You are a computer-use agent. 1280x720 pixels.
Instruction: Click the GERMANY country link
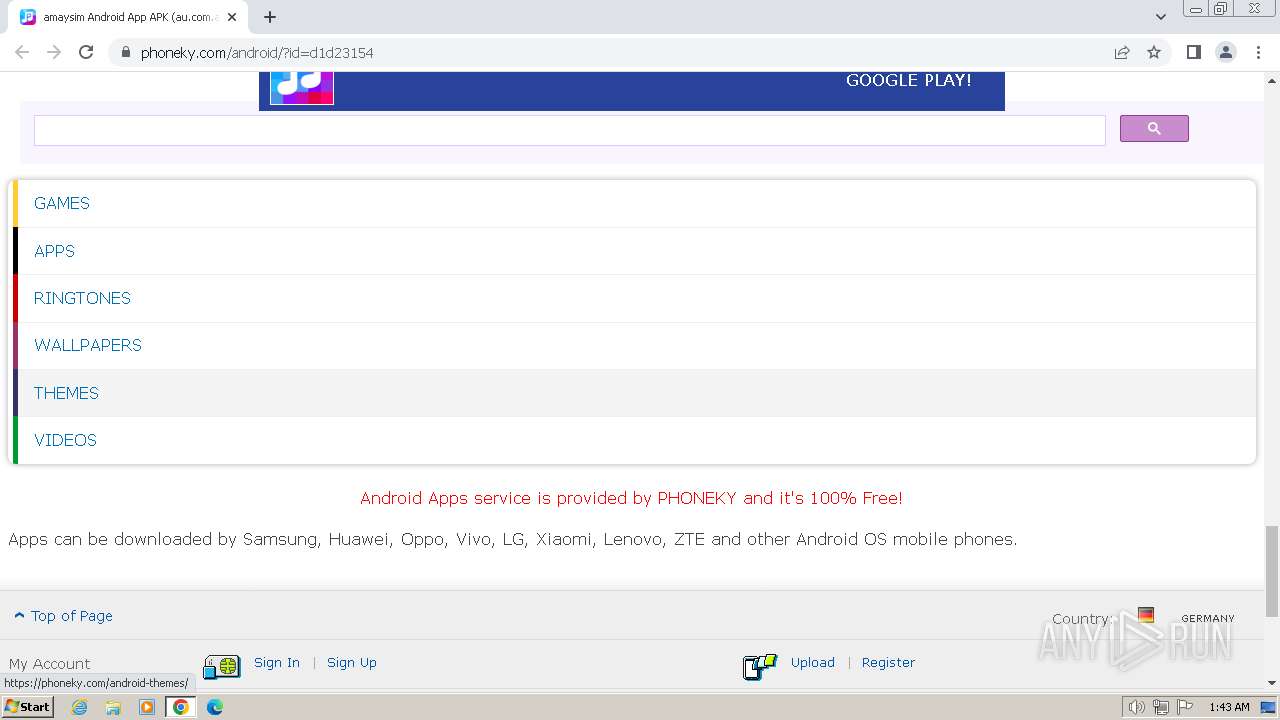pyautogui.click(x=1208, y=618)
